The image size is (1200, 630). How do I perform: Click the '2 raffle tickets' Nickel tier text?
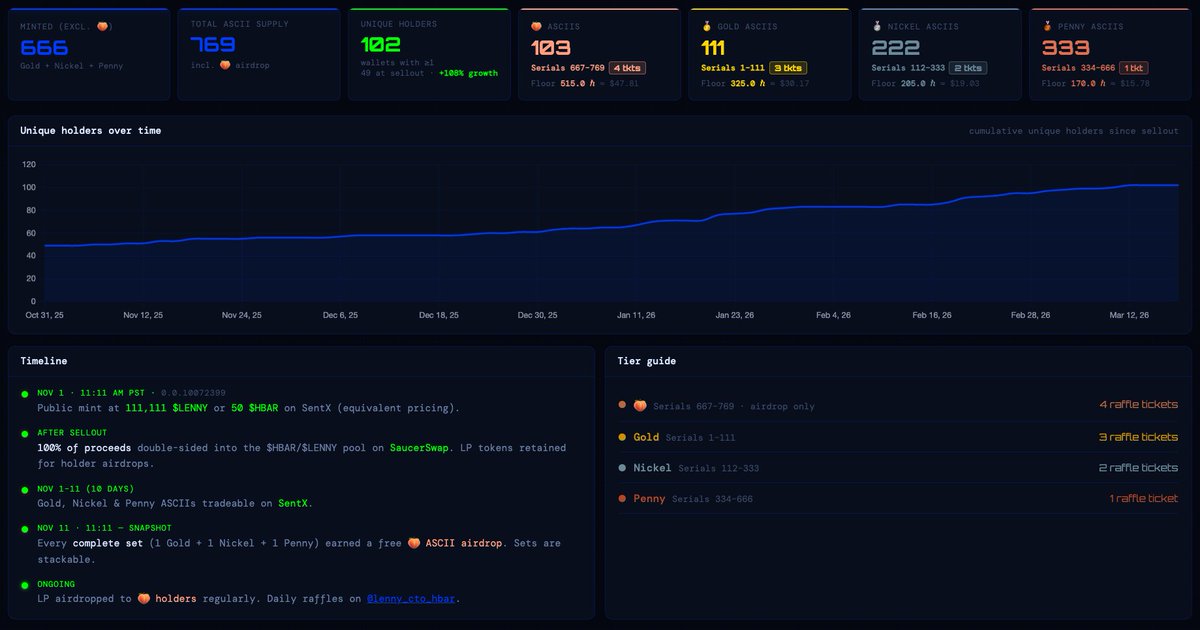pos(1137,468)
